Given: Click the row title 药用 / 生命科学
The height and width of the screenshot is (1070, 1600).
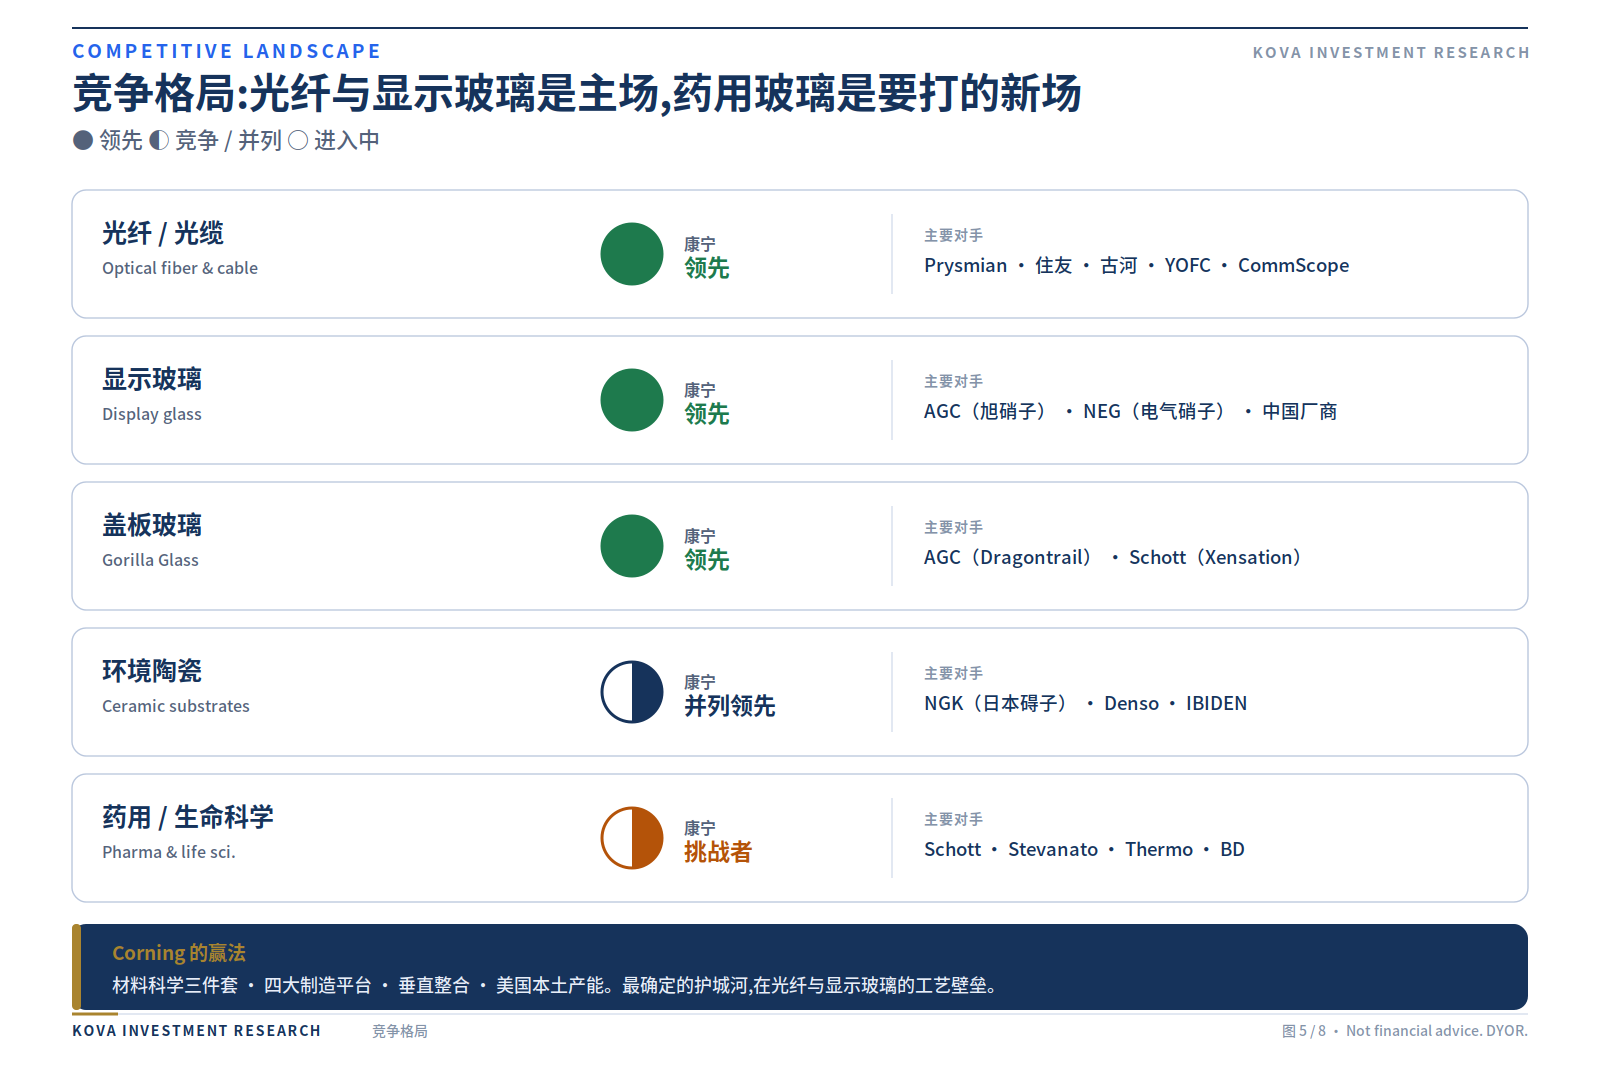Looking at the screenshot, I should (188, 817).
